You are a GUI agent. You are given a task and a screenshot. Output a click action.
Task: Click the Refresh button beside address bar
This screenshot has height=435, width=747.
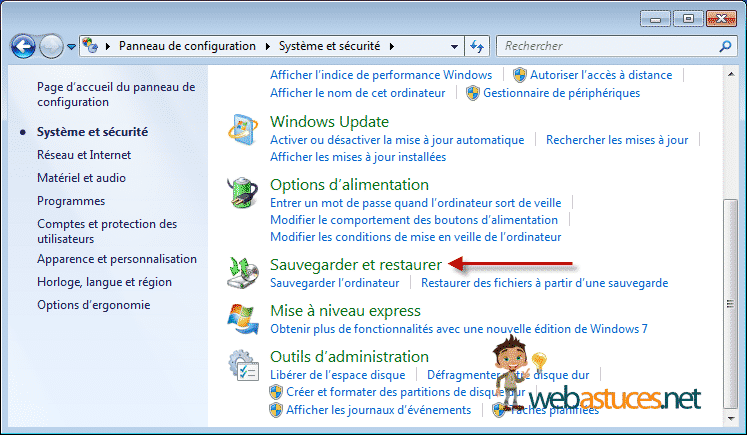click(477, 46)
